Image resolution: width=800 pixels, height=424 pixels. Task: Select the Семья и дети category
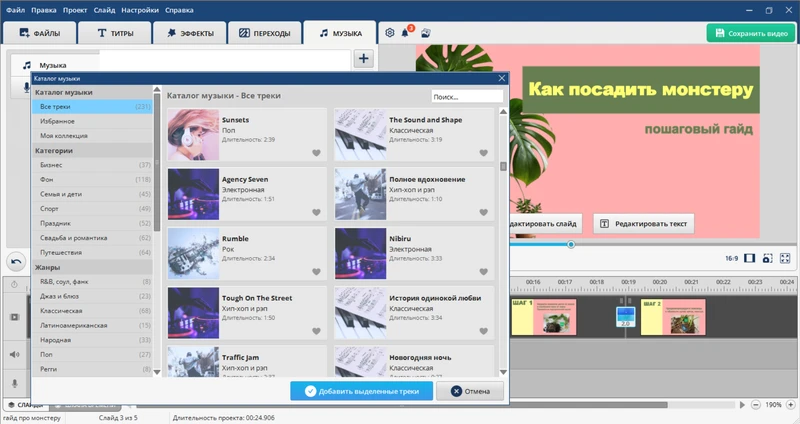click(x=92, y=194)
